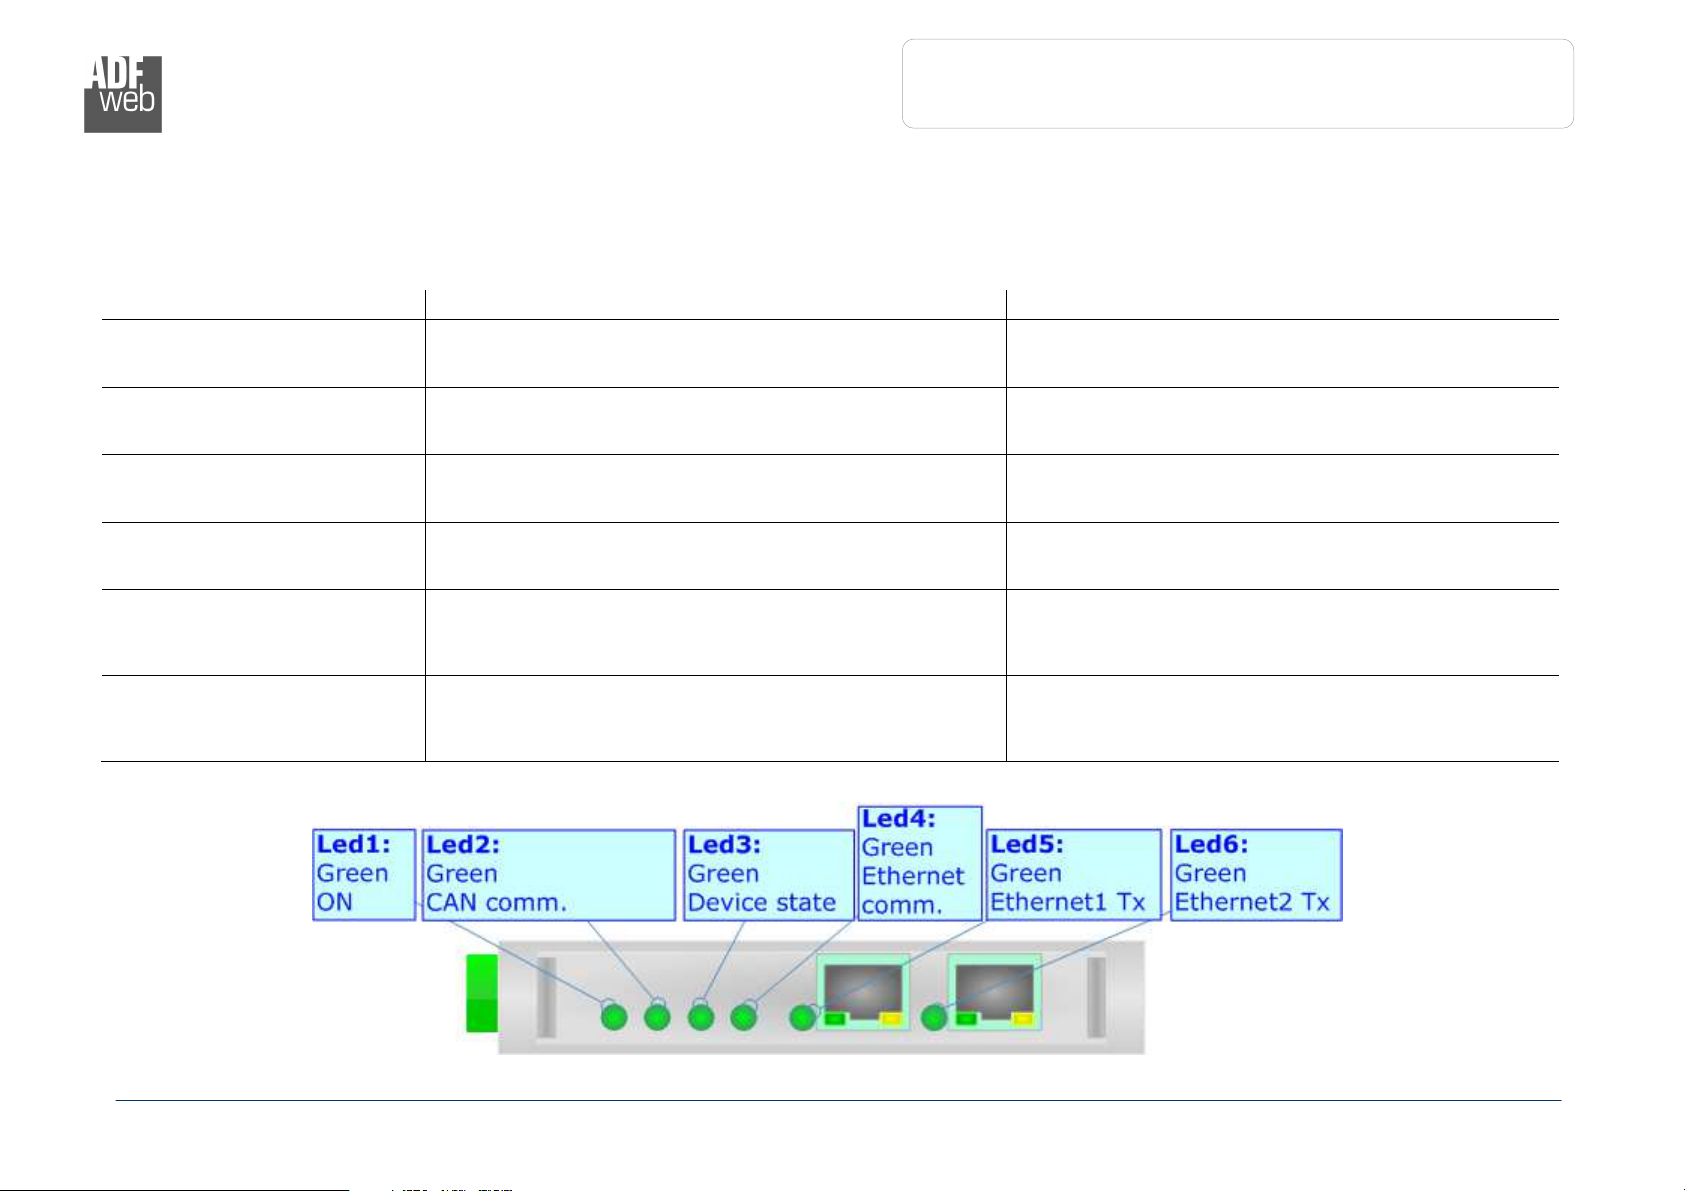The image size is (1685, 1191).
Task: Click the Led2 CAN comm. green LED
Action: pos(657,1018)
